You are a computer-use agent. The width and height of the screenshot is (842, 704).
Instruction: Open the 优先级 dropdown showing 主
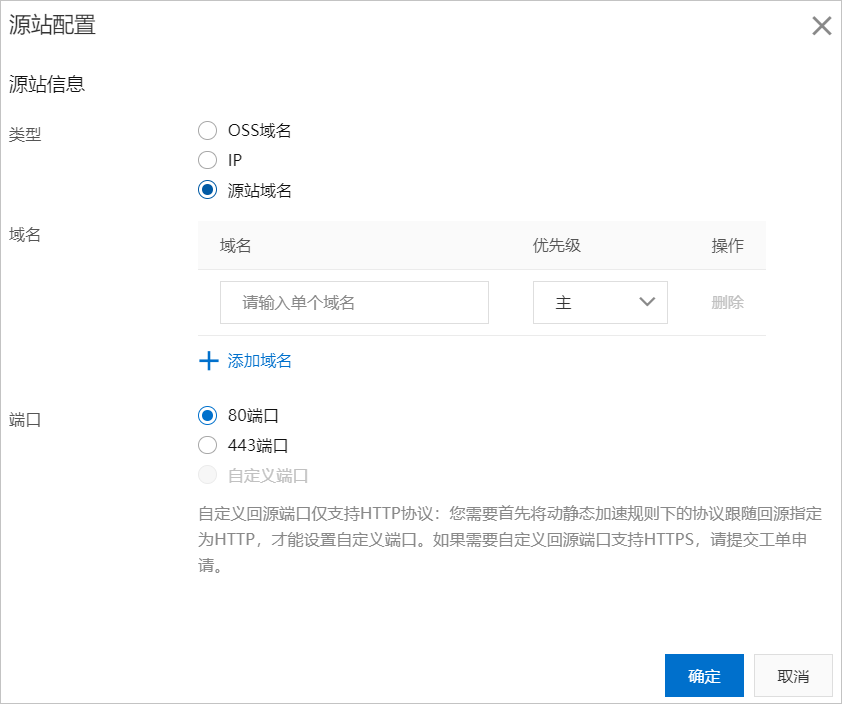[x=600, y=302]
